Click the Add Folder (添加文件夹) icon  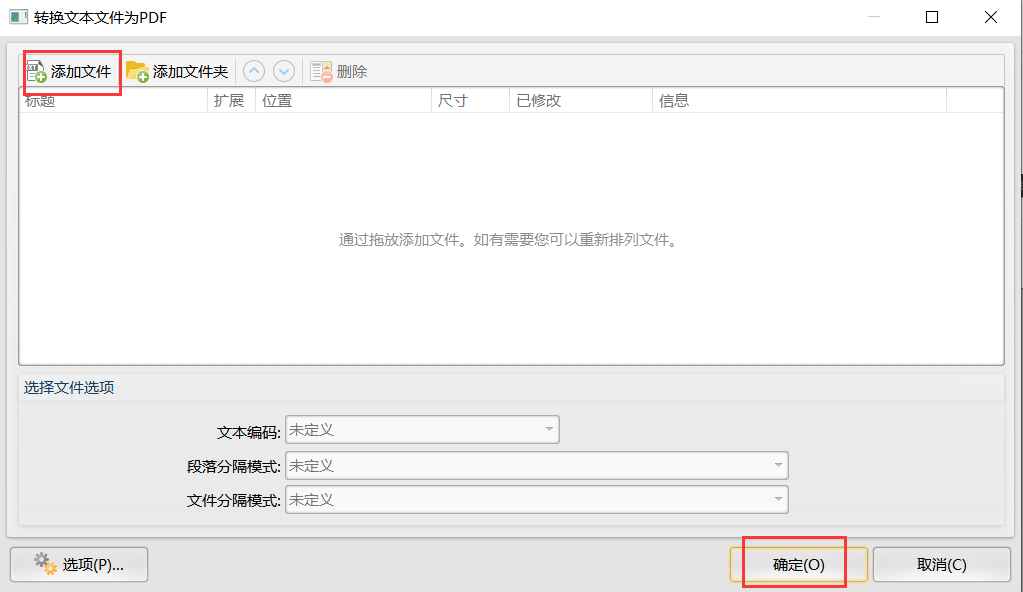[x=137, y=72]
